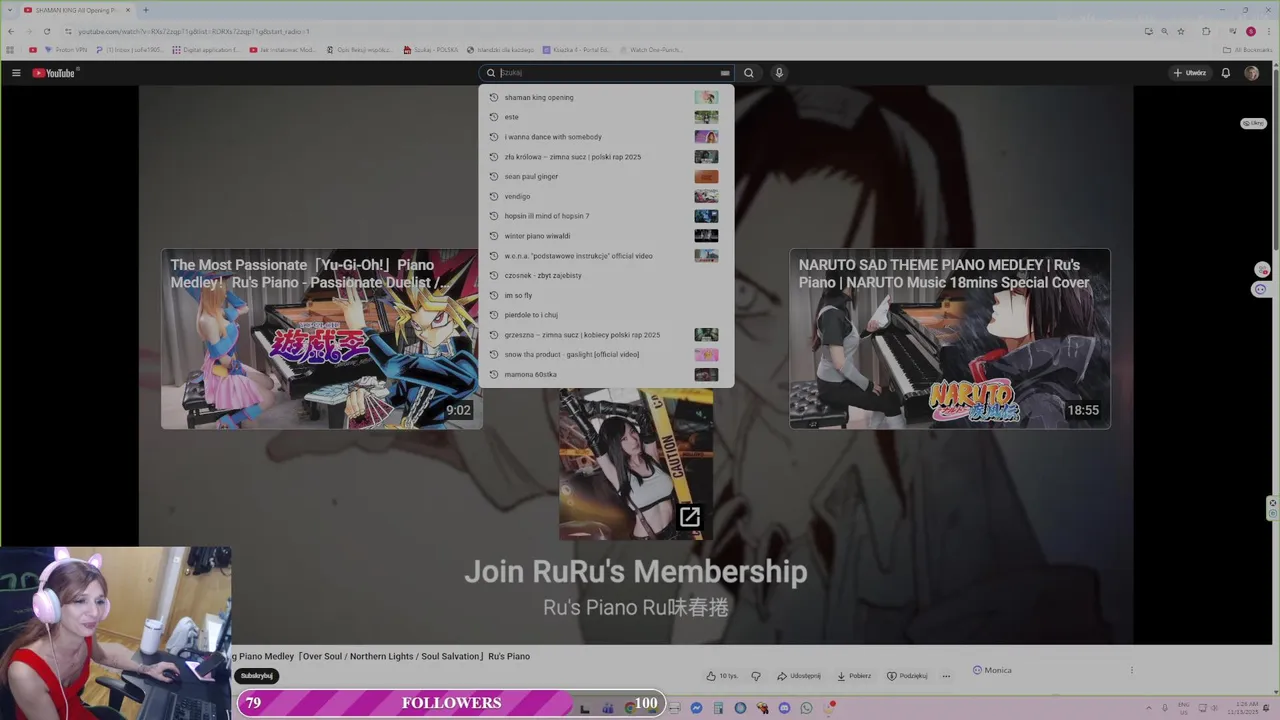Choose "mamona 60sika" suggestion
The width and height of the screenshot is (1280, 720).
click(605, 374)
